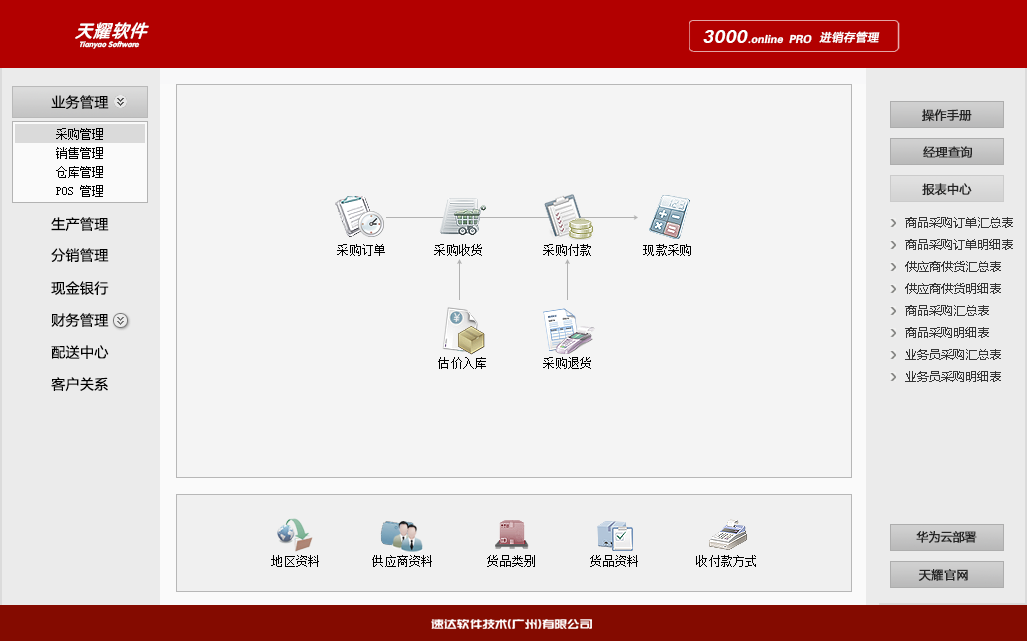
Task: Open 分销管理 module
Action: pyautogui.click(x=80, y=255)
